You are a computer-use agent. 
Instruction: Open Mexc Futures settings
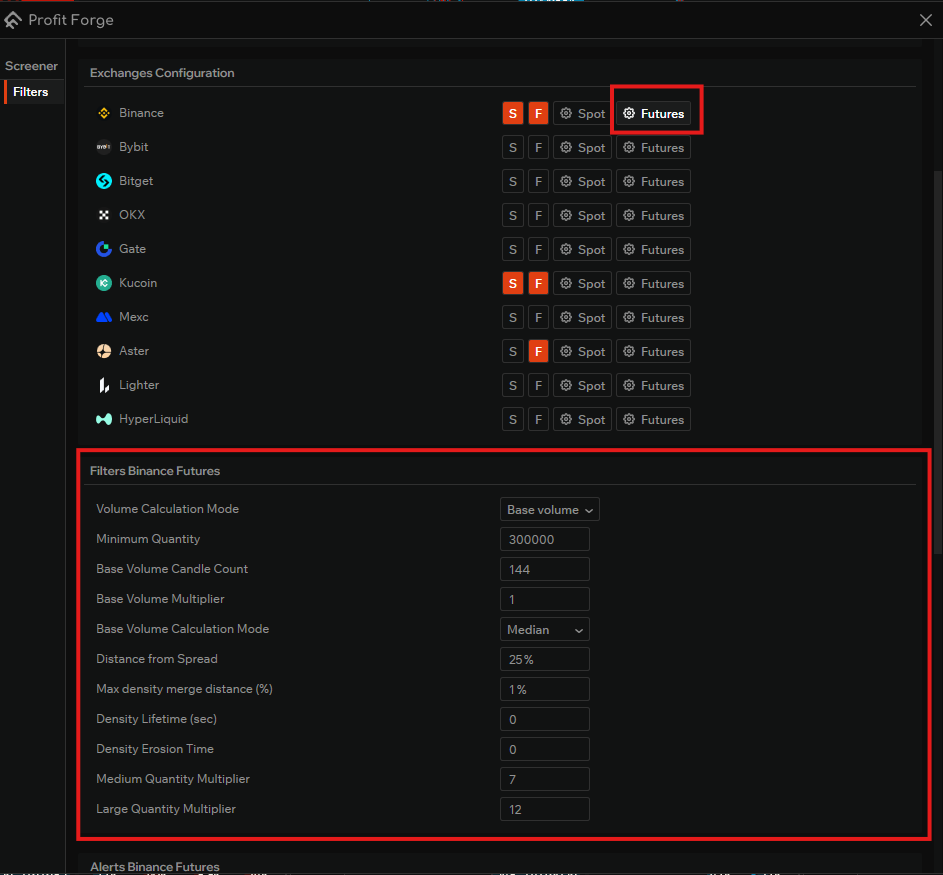(x=653, y=318)
